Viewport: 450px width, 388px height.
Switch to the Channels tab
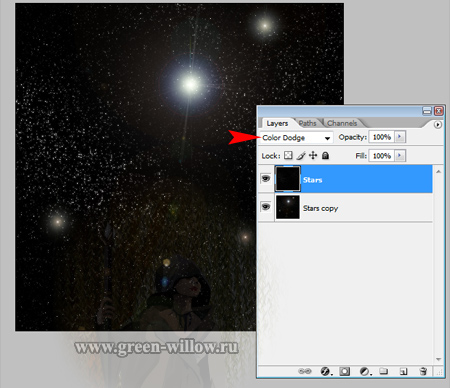pos(342,123)
